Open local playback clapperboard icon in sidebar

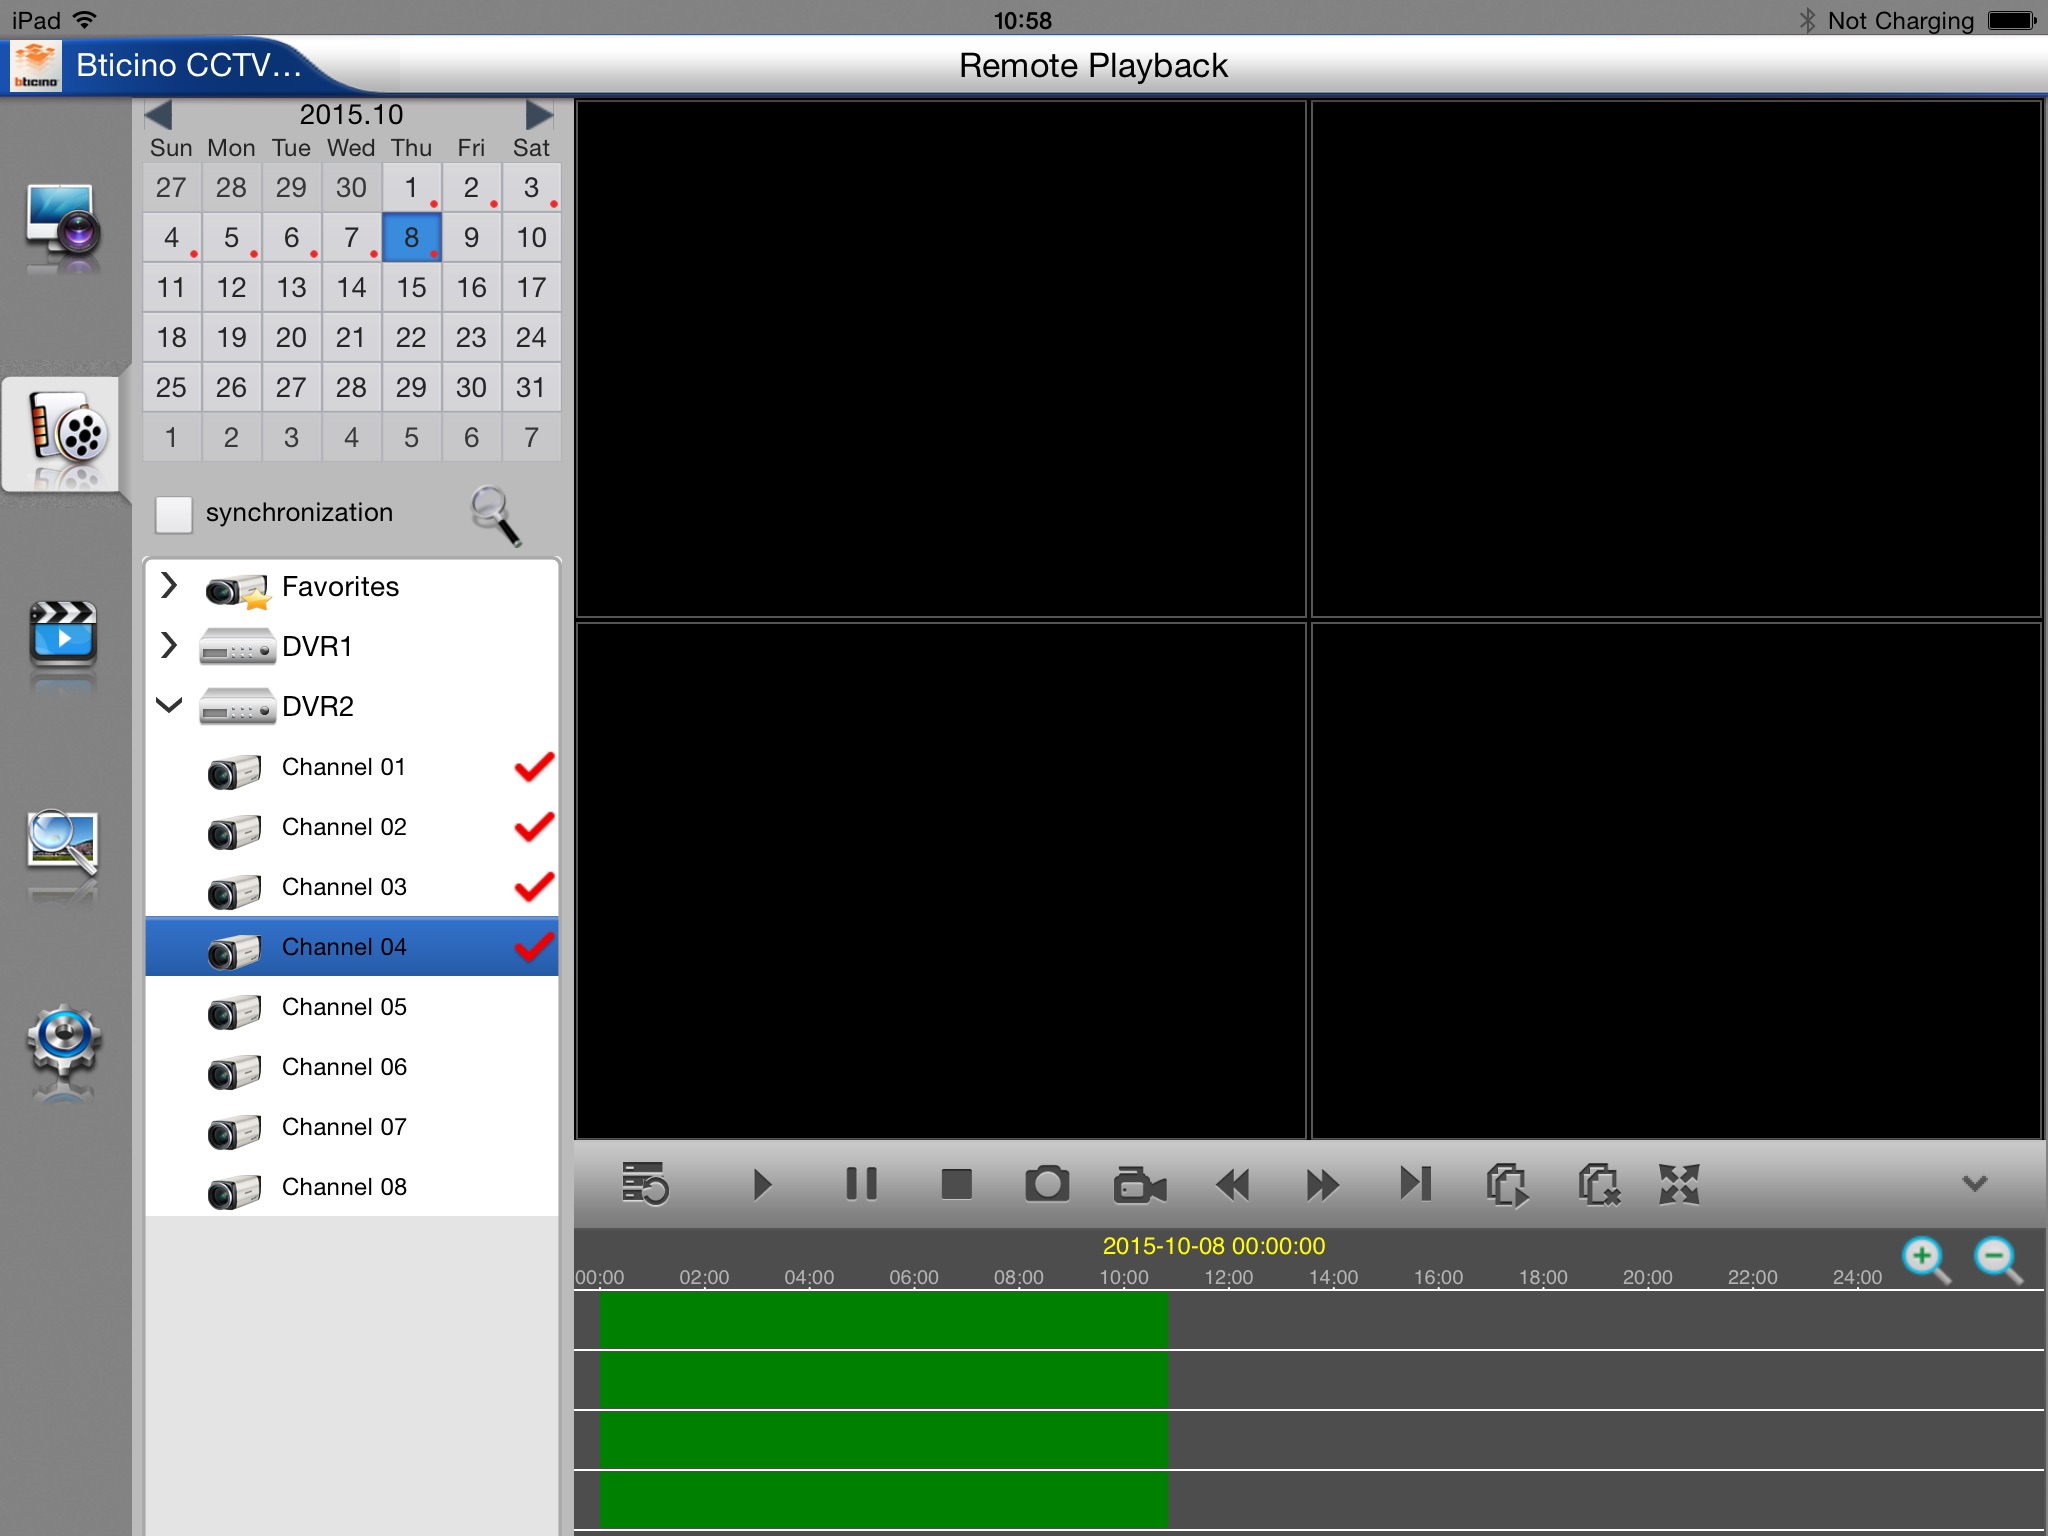[x=63, y=636]
